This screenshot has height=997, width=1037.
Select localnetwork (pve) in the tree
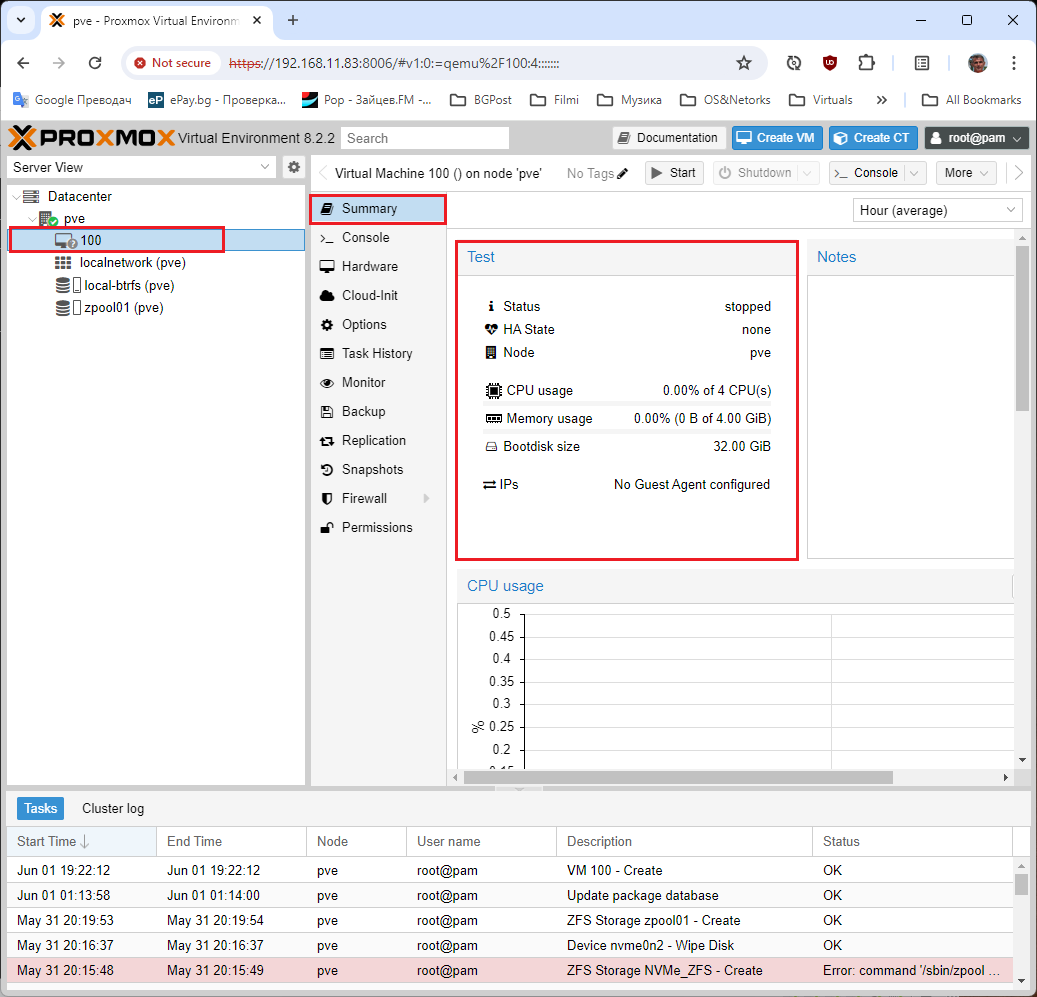132,262
